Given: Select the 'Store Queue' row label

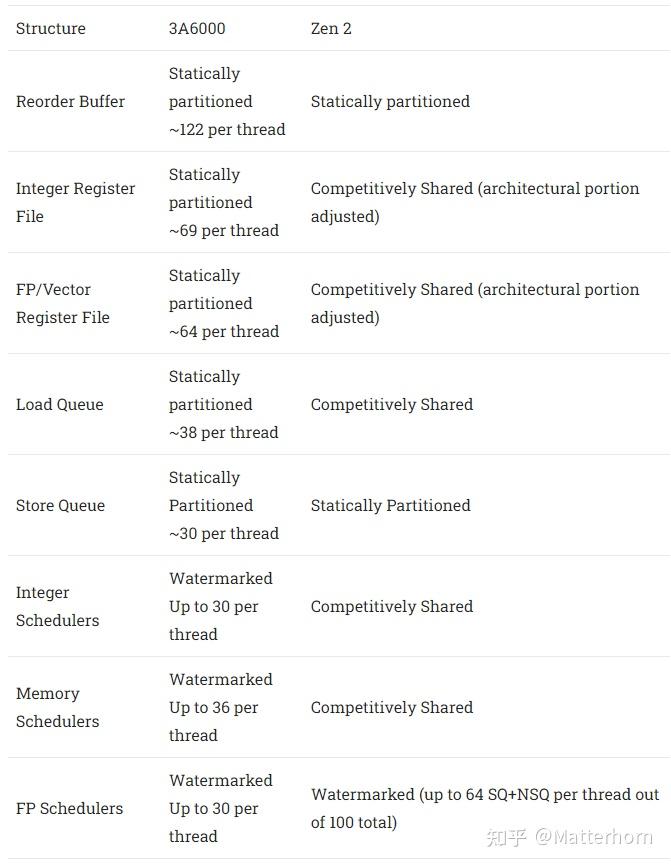Looking at the screenshot, I should point(60,505).
